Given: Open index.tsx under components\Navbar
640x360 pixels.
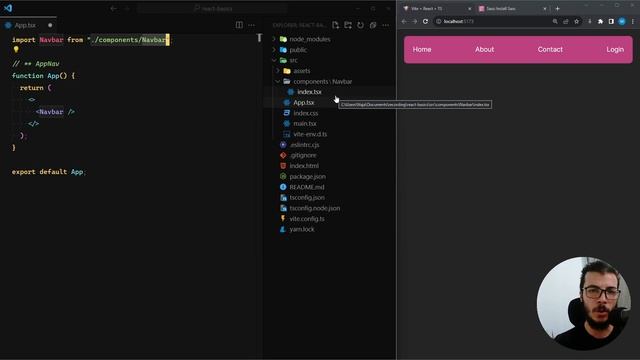Looking at the screenshot, I should (x=309, y=92).
